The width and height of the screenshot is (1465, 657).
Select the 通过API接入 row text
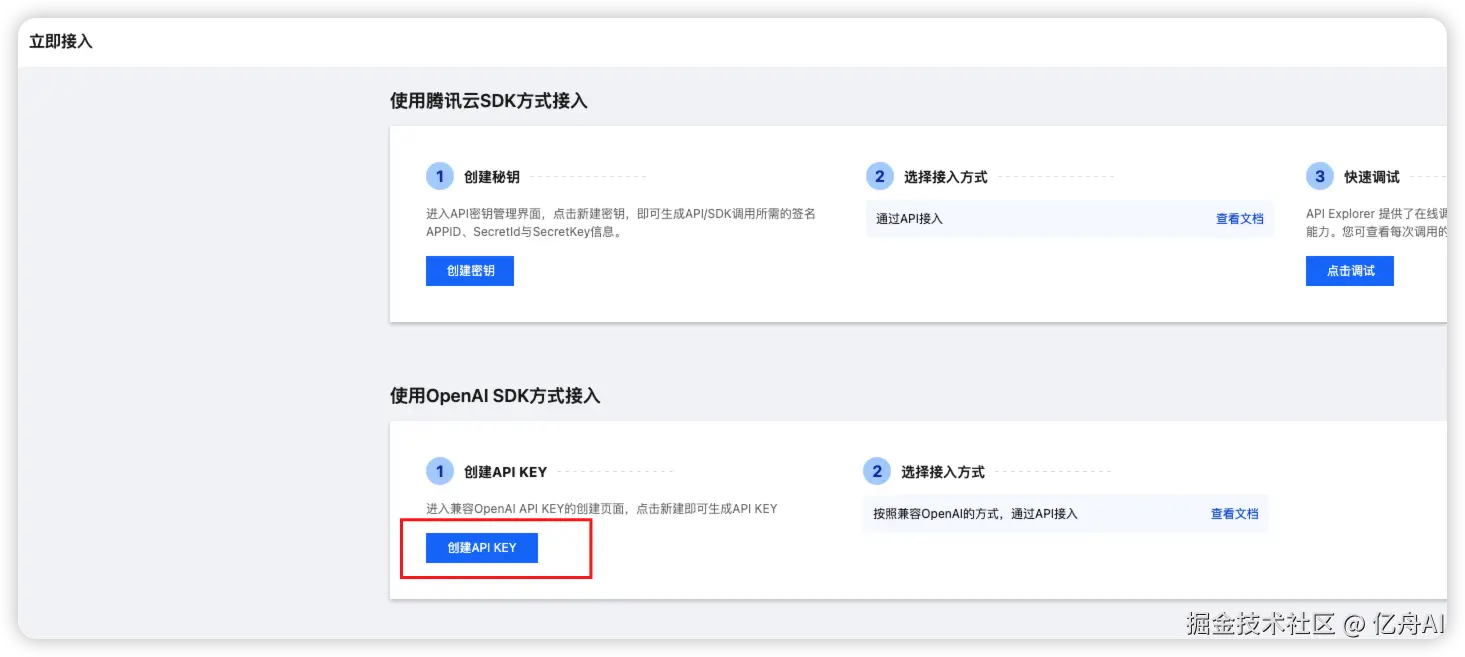(909, 219)
